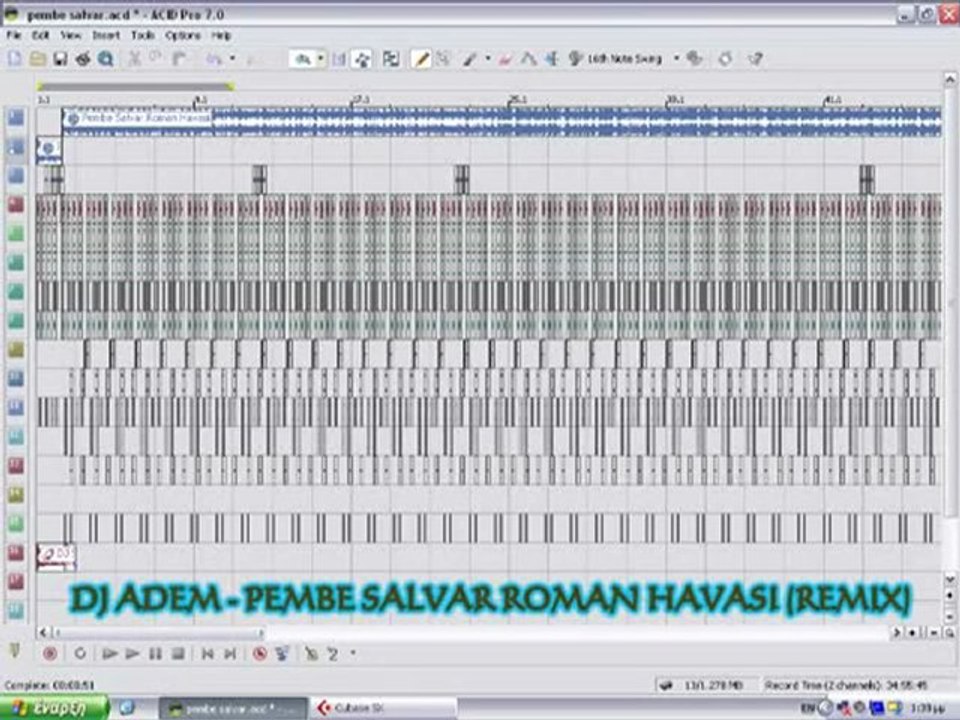The height and width of the screenshot is (720, 960).
Task: Click the small event on the second track
Action: (48, 149)
